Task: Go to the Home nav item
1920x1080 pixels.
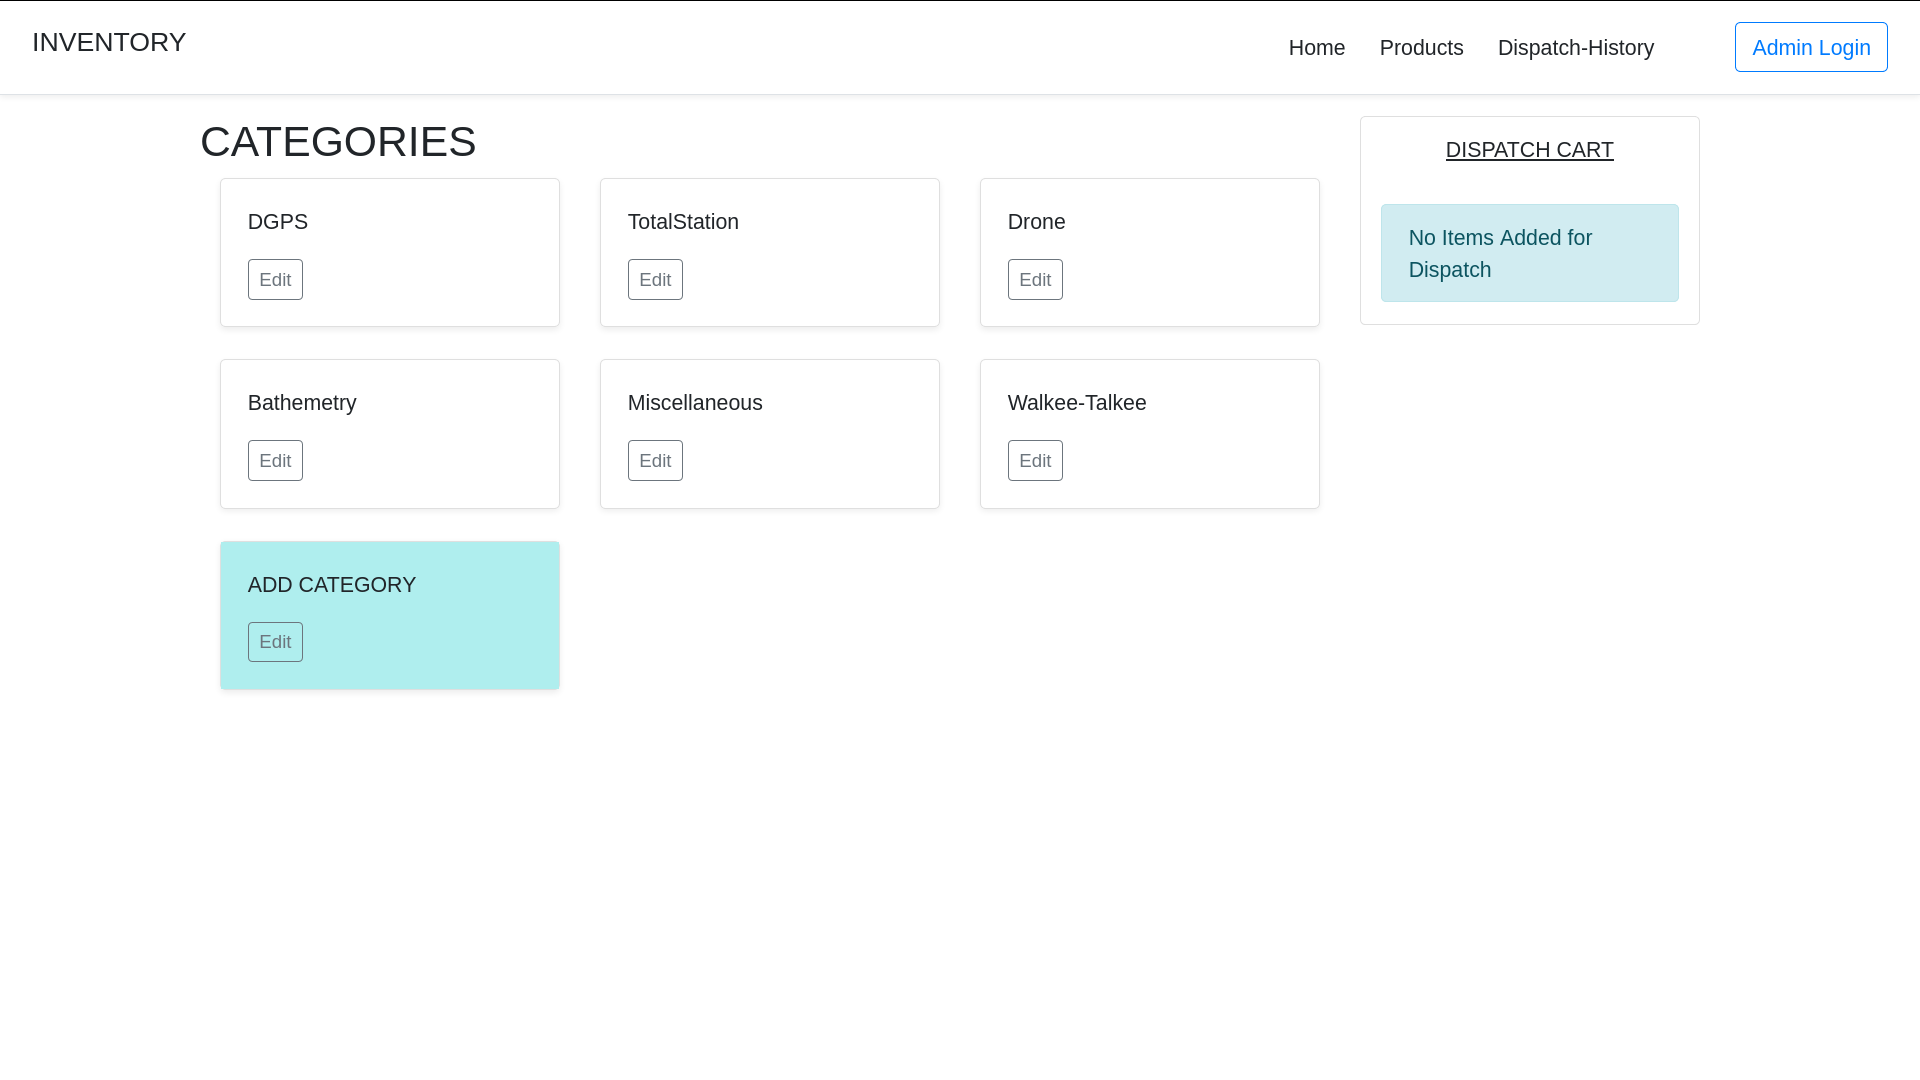Action: click(x=1316, y=48)
